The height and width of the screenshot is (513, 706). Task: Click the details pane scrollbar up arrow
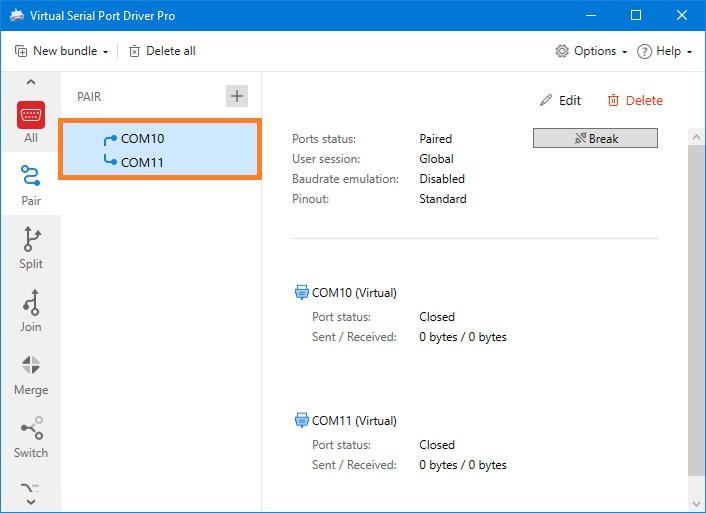697,137
